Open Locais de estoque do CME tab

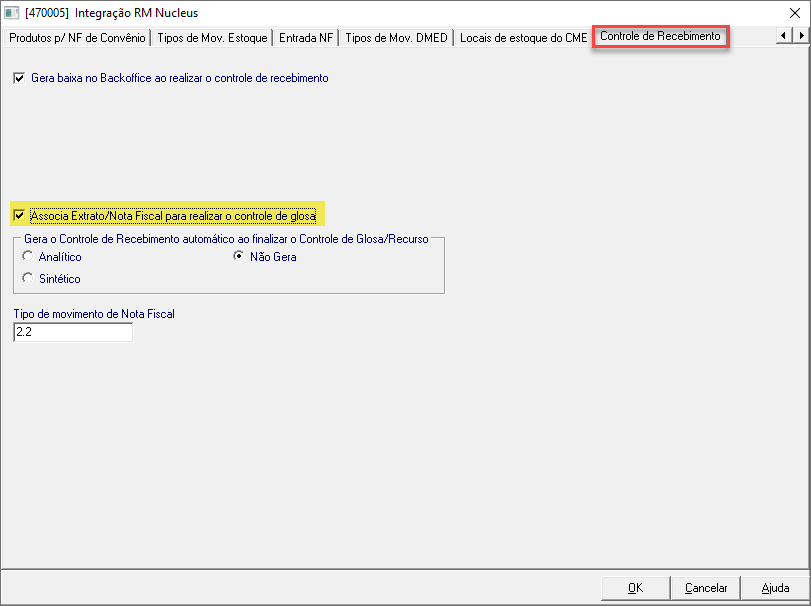pos(523,38)
